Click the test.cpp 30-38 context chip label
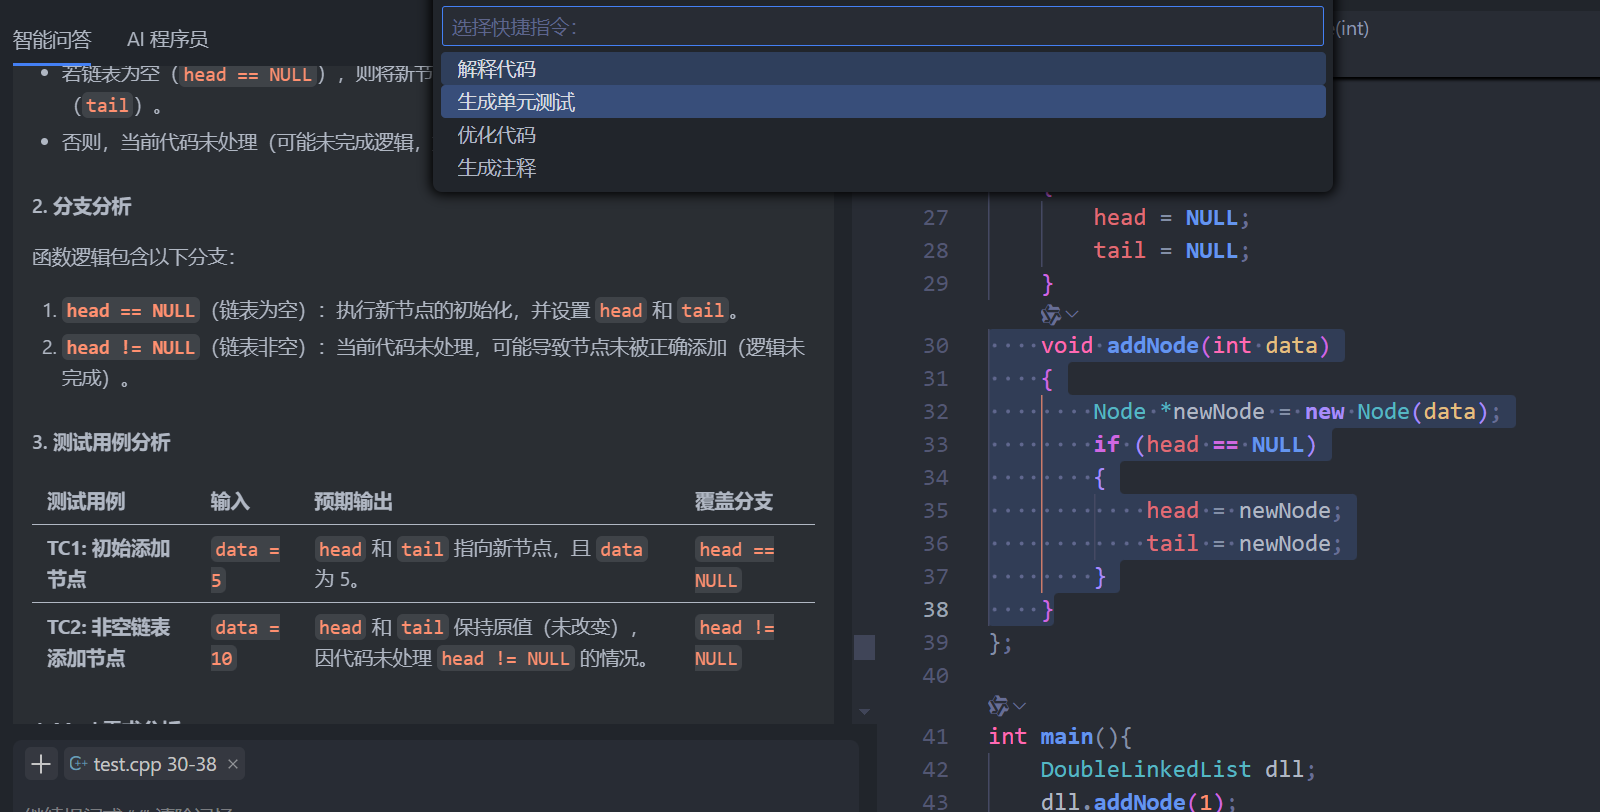 155,764
